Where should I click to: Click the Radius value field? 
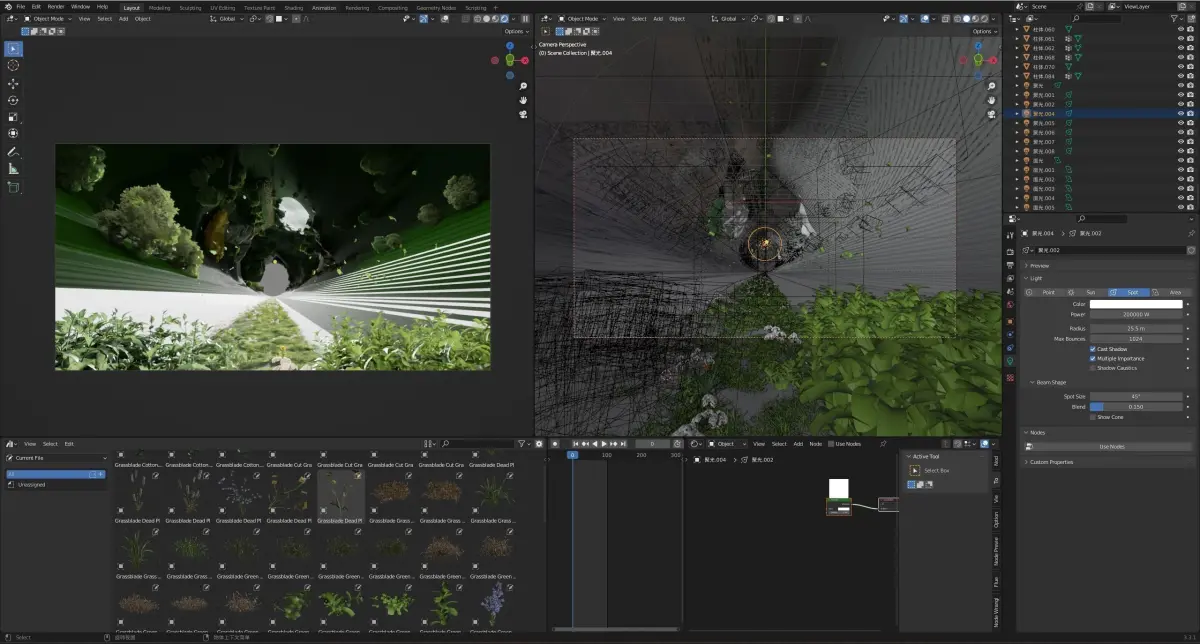click(1135, 328)
